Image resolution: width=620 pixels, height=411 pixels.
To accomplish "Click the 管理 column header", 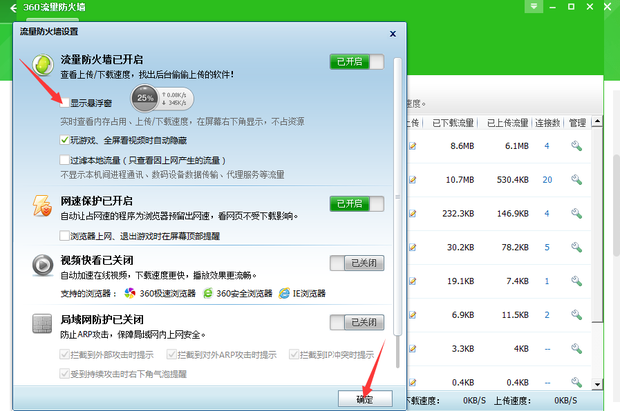I will [x=577, y=123].
